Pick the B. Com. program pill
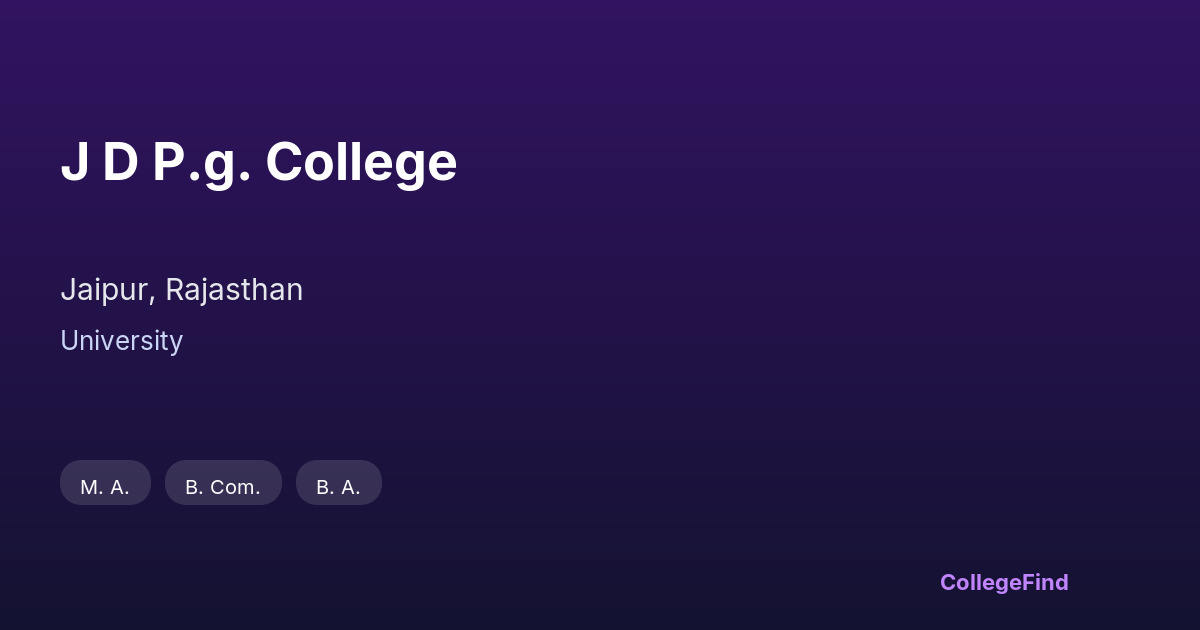 (x=223, y=483)
